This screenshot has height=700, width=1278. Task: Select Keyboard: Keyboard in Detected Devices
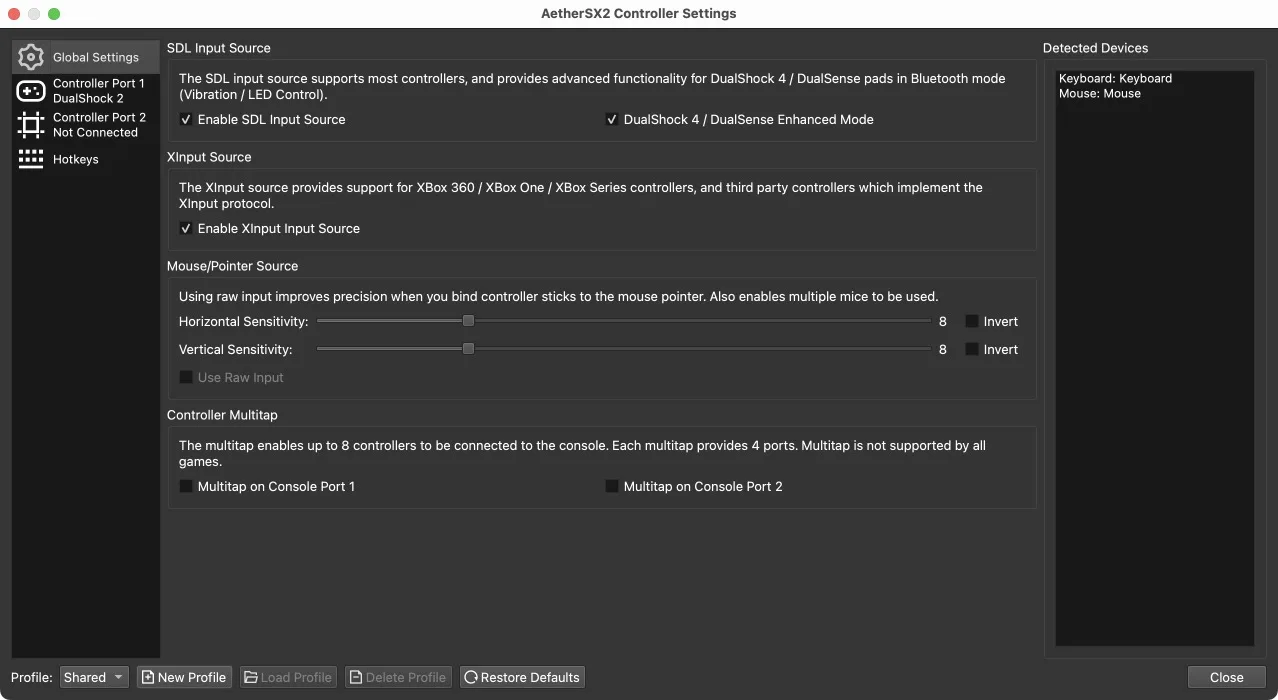pos(1115,78)
